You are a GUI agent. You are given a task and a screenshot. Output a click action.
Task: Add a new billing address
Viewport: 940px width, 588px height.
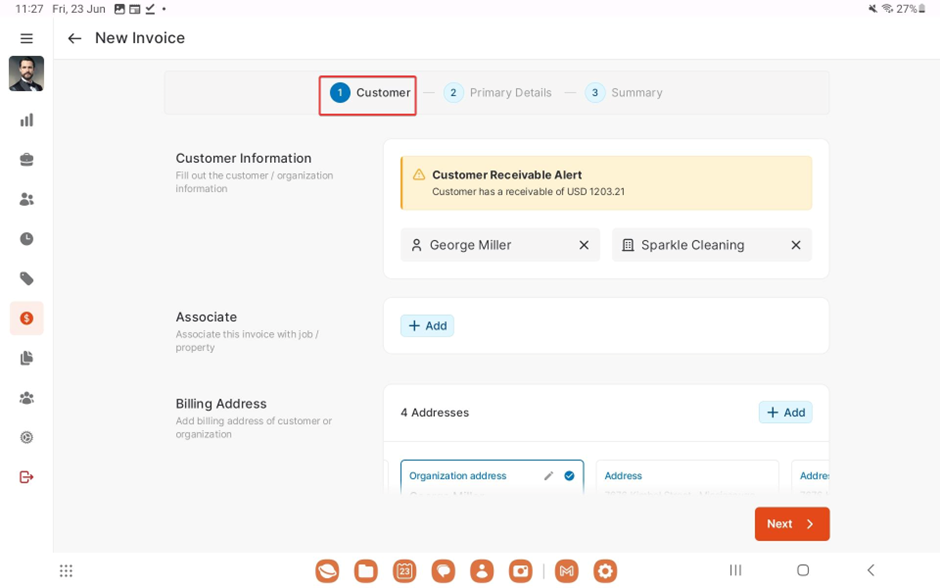785,412
